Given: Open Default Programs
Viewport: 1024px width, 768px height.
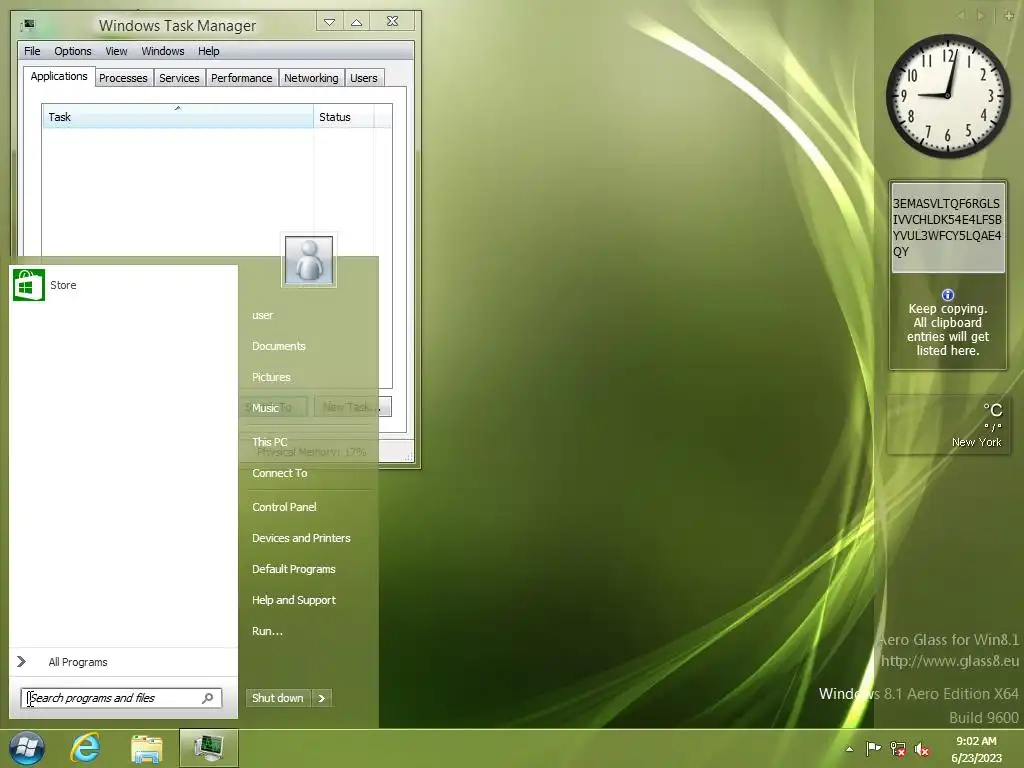Looking at the screenshot, I should pyautogui.click(x=293, y=569).
